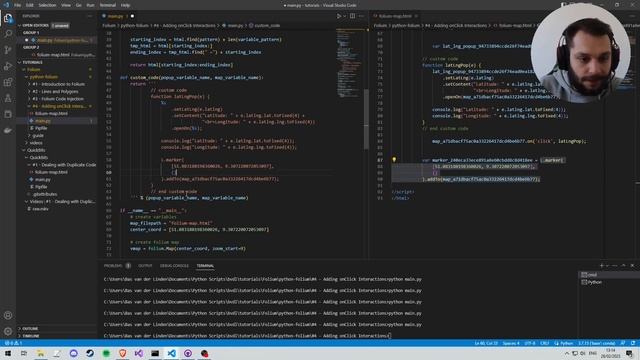
Task: Maximize the terminal panel with chevron up
Action: [x=623, y=266]
